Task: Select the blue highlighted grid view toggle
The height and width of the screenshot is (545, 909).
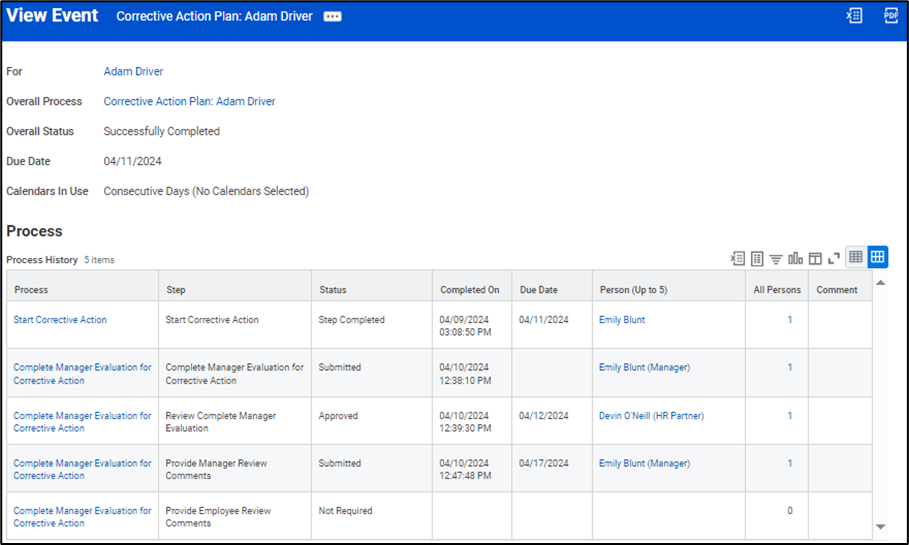Action: [x=877, y=257]
